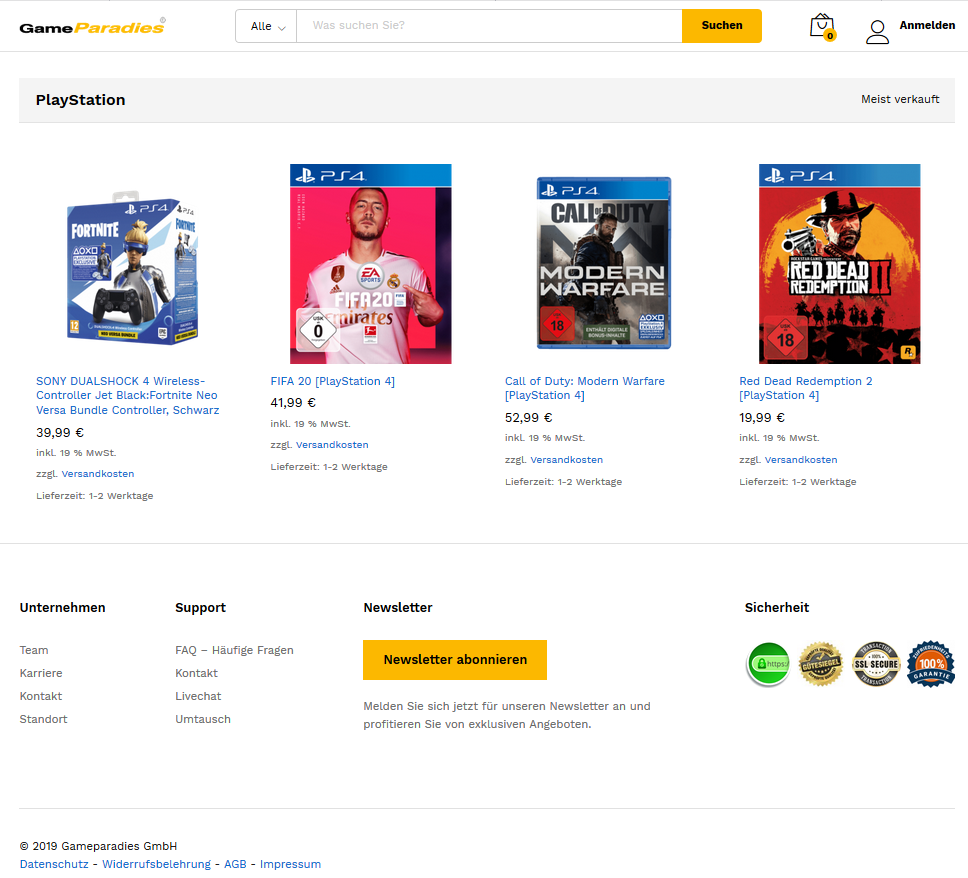
Task: Go to GameParadies home via logo
Action: (93, 27)
